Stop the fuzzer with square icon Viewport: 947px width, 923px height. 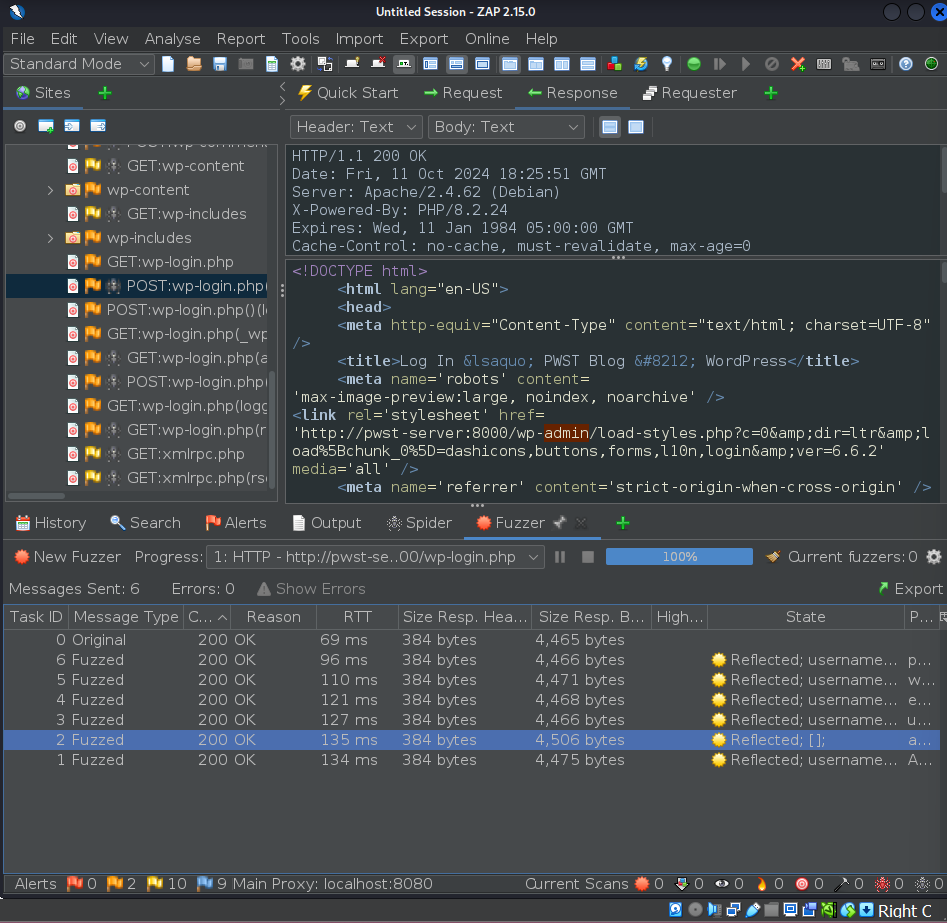(x=588, y=557)
